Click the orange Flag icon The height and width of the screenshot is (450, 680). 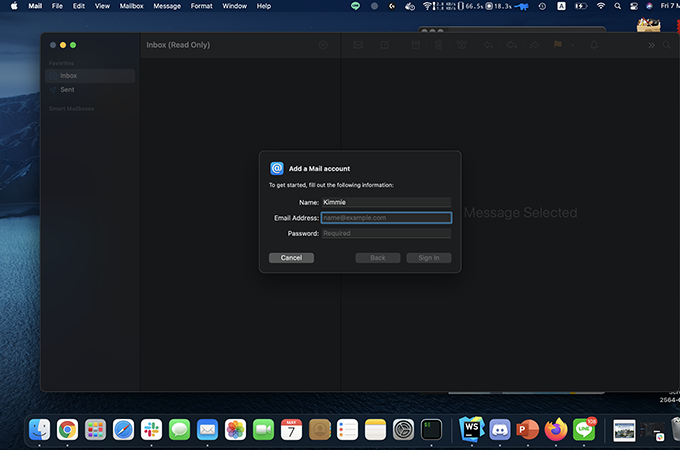coord(558,44)
